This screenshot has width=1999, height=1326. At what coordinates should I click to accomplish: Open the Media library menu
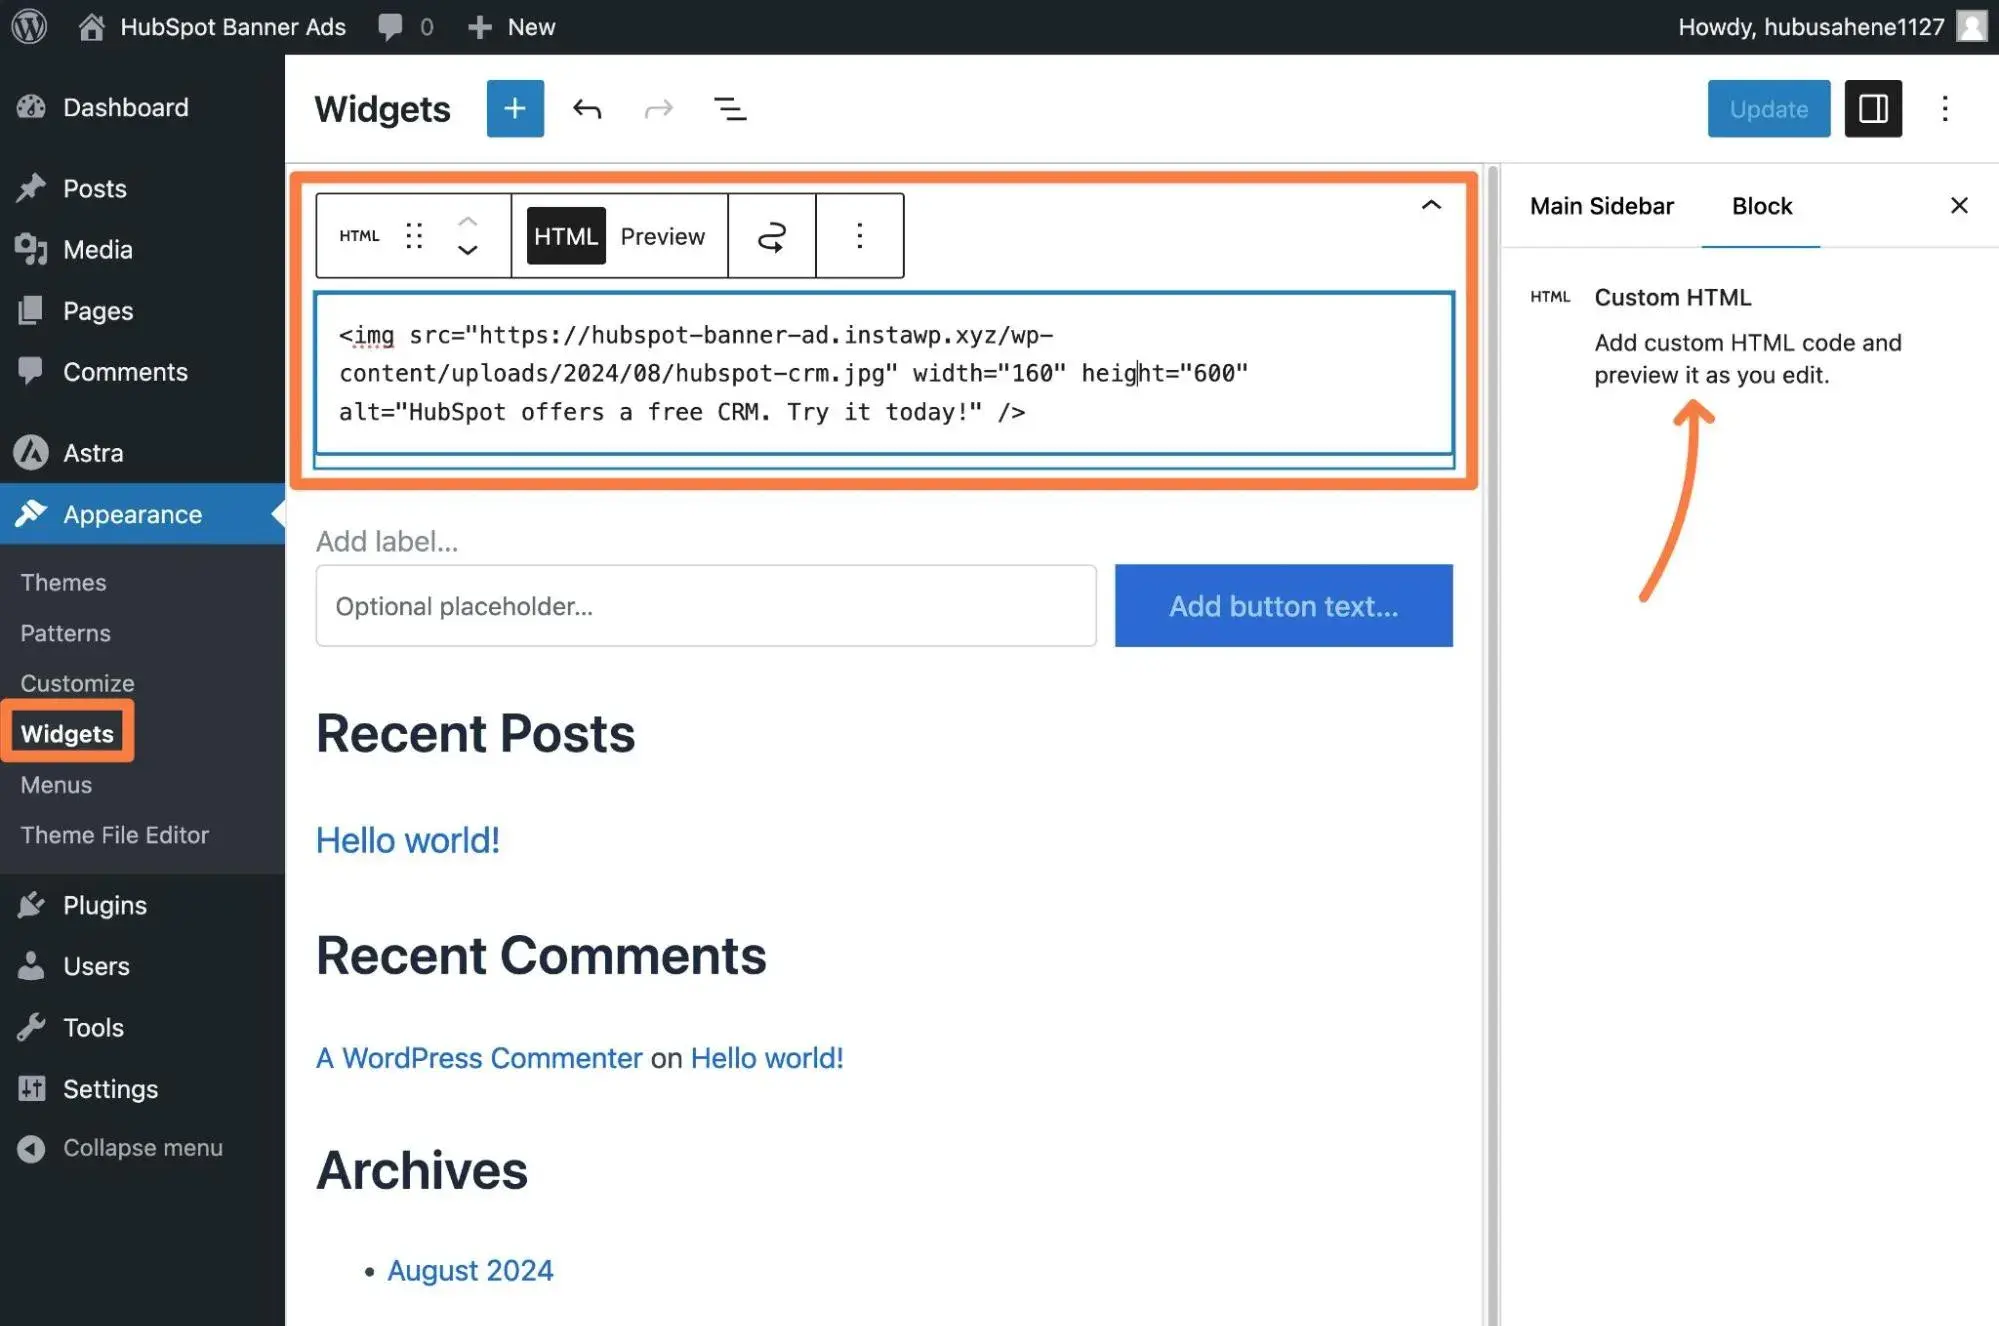click(142, 249)
